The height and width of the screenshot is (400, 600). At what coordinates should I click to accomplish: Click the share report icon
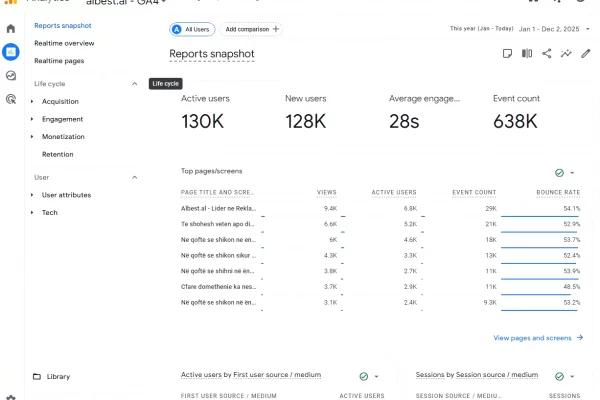pyautogui.click(x=547, y=54)
